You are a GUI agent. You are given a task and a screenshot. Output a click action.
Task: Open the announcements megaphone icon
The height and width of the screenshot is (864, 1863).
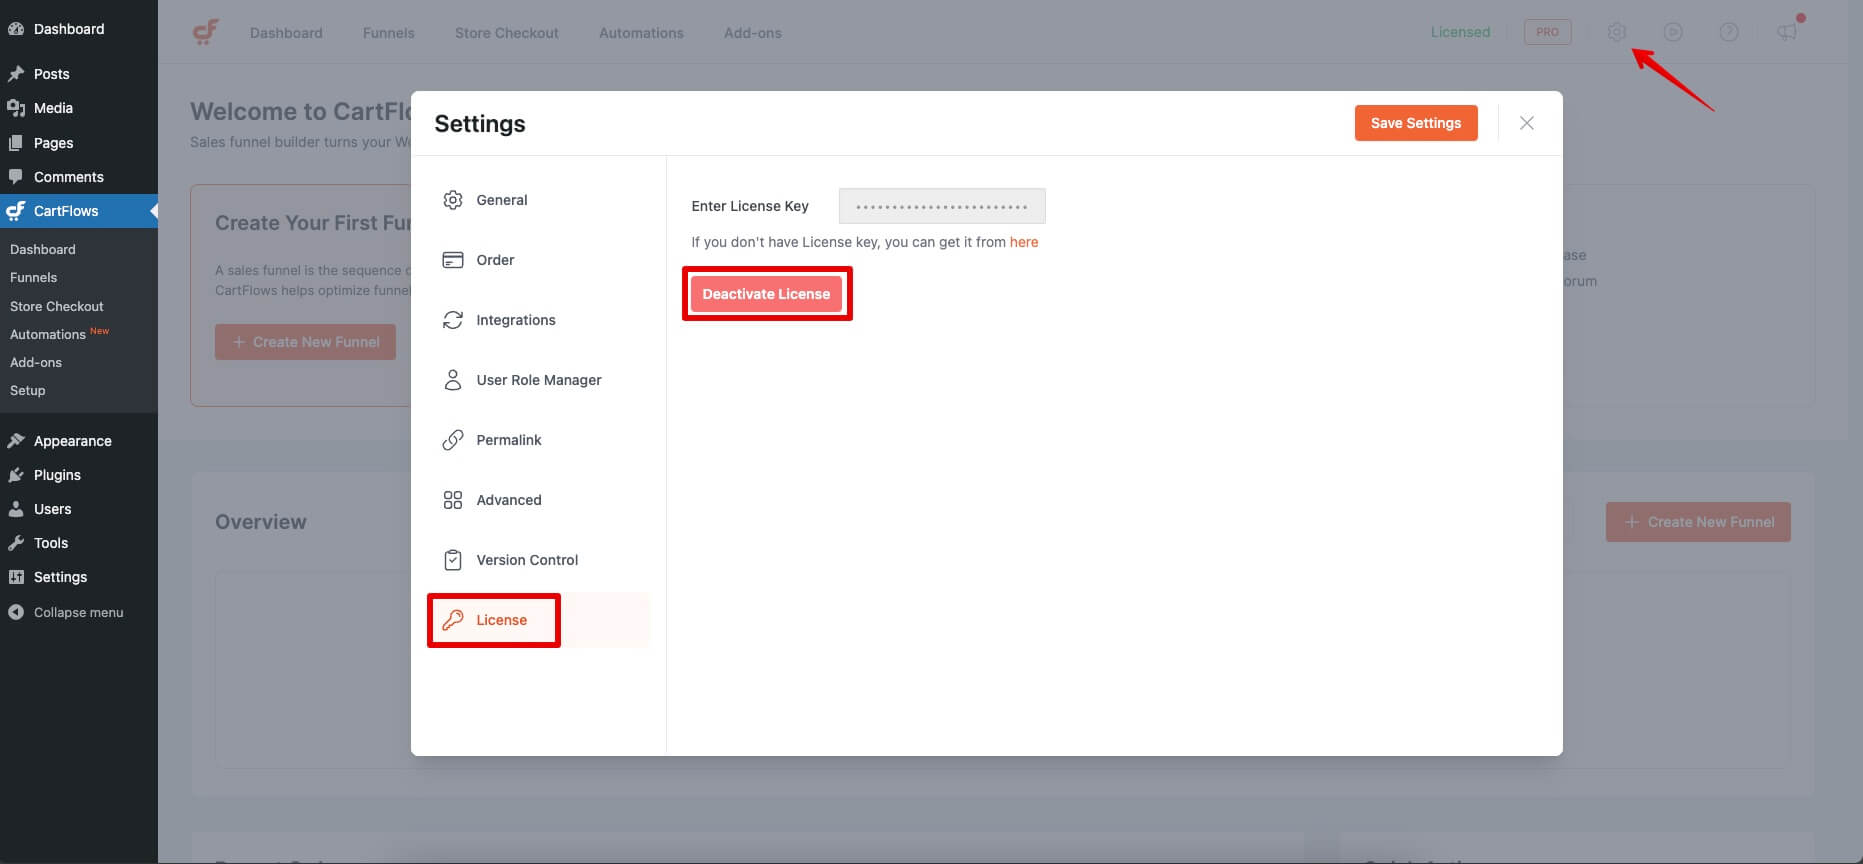pos(1786,32)
